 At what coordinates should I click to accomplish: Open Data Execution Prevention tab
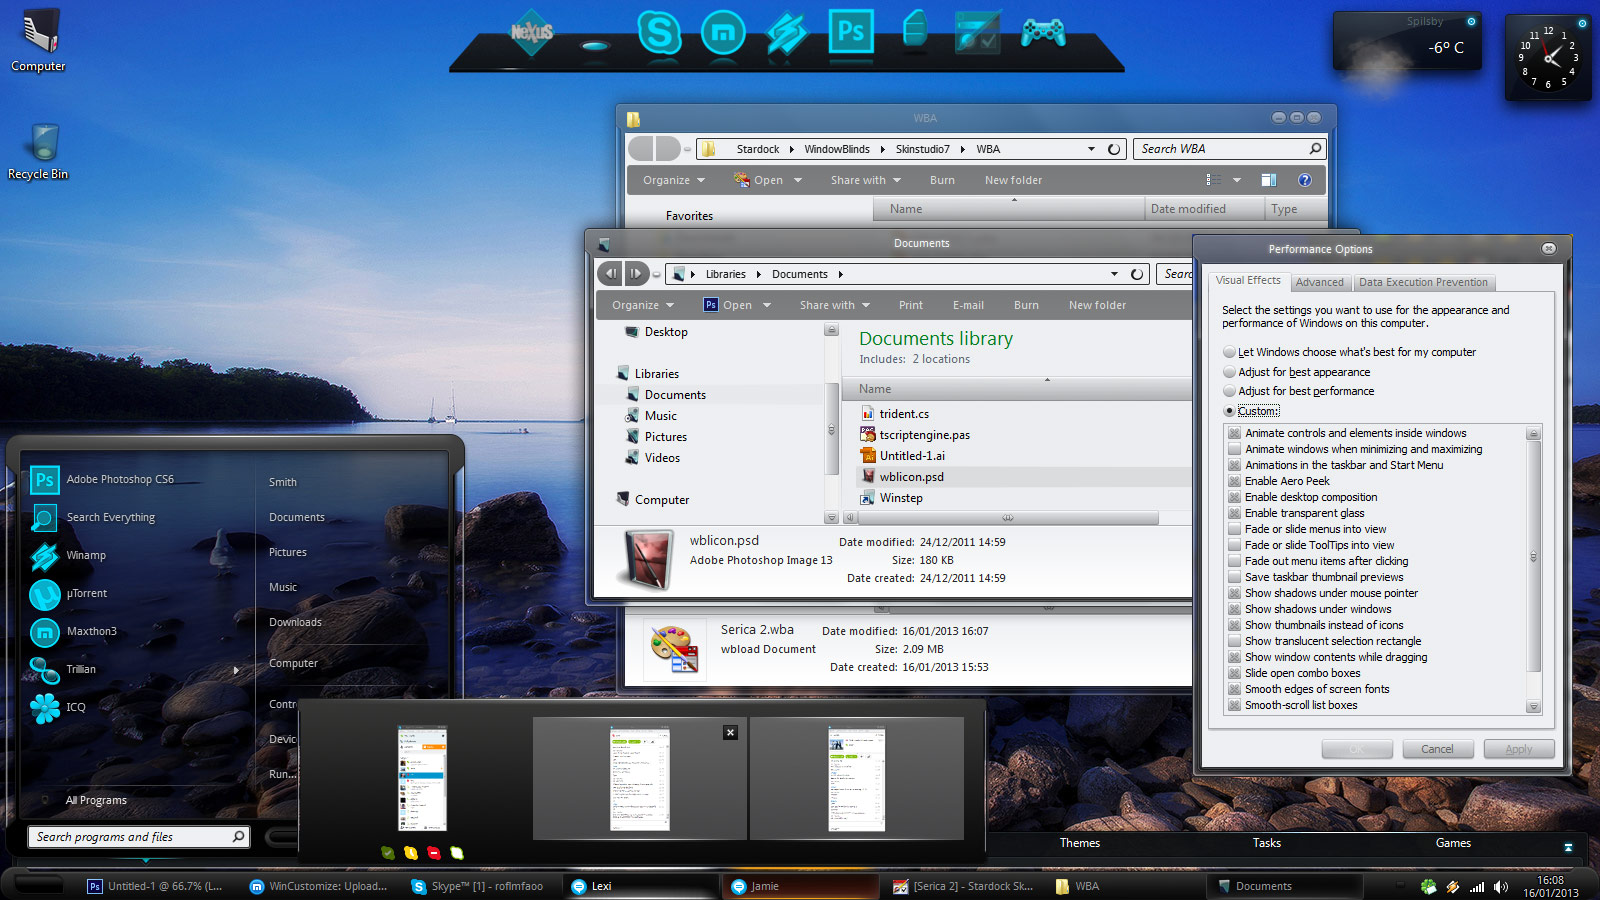click(x=1423, y=283)
